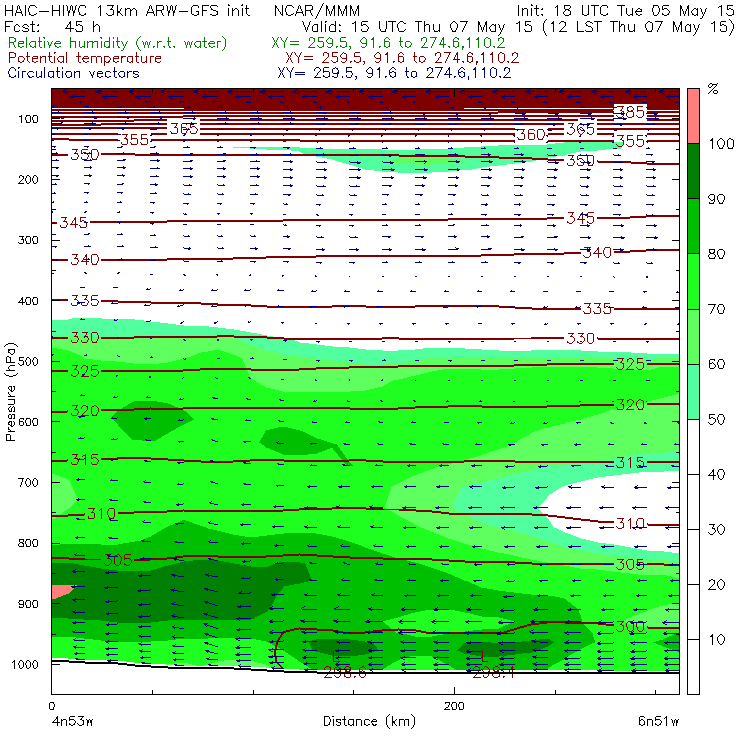Pick the 50–60% mint green colorbar segment

(693, 392)
